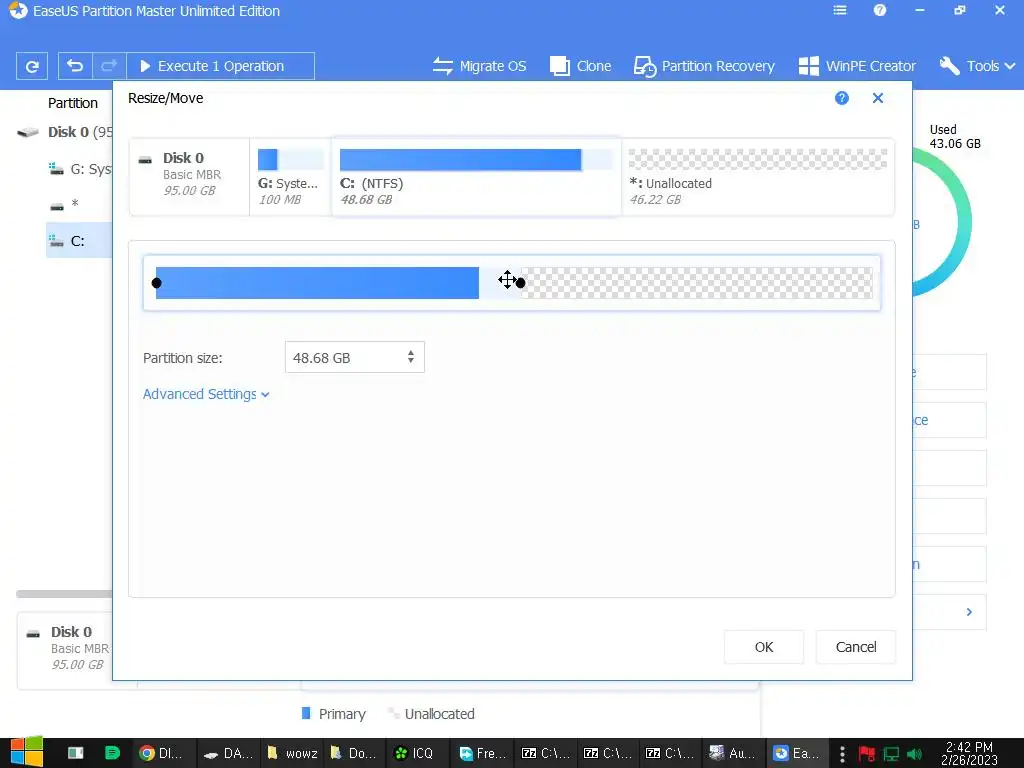Click the title bar help icon

pos(880,10)
